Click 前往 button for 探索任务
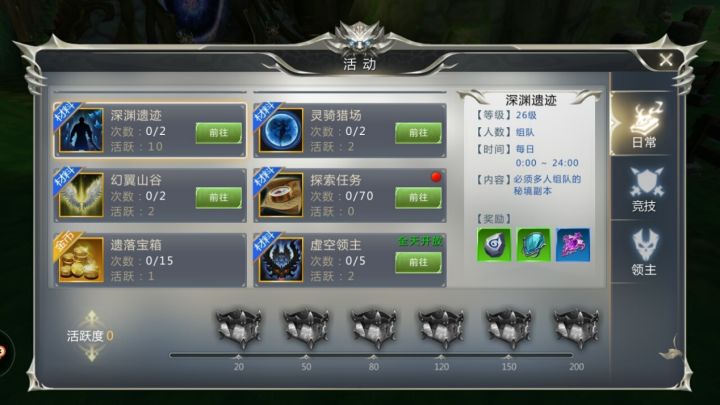 tap(418, 197)
